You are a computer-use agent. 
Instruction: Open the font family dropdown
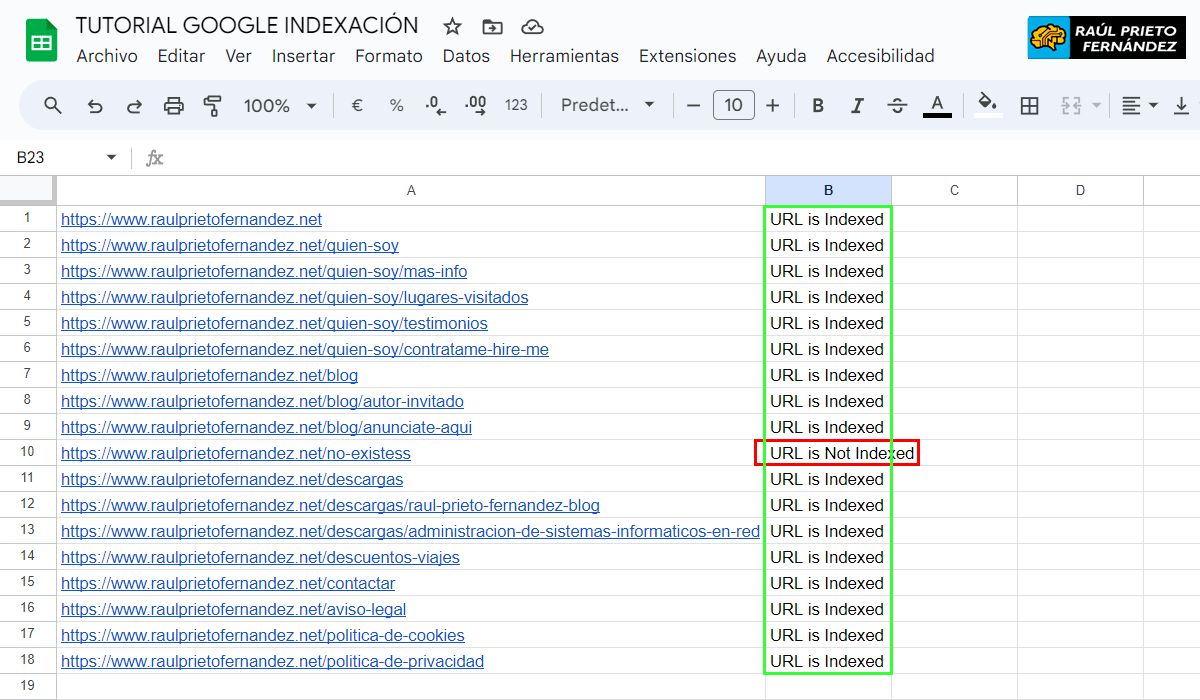[x=607, y=105]
